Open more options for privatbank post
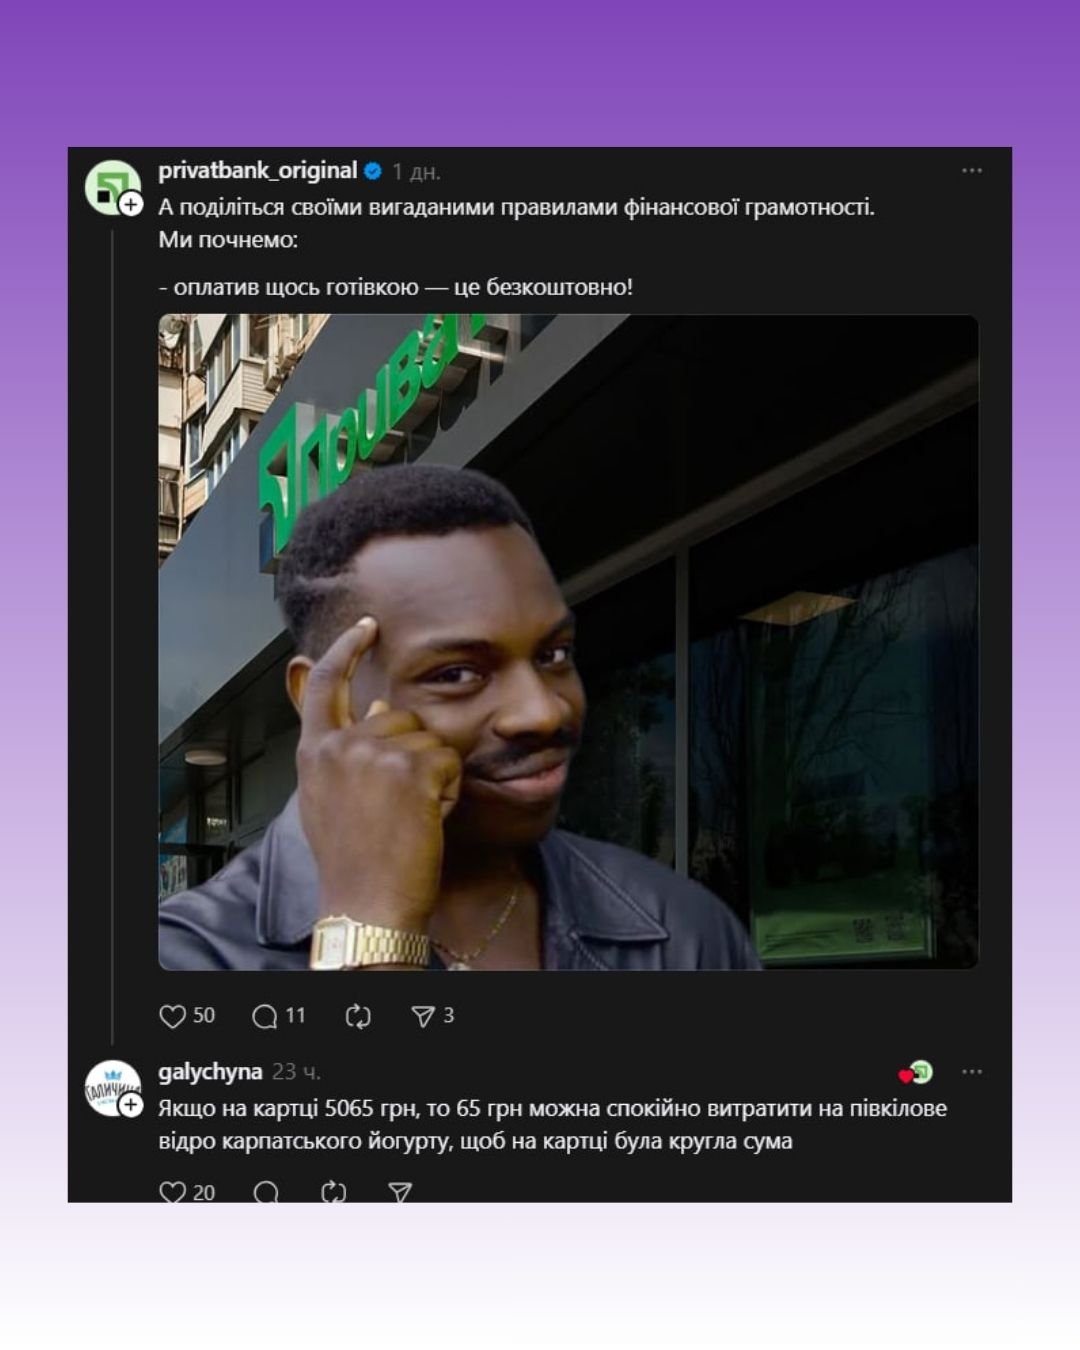 pos(971,171)
